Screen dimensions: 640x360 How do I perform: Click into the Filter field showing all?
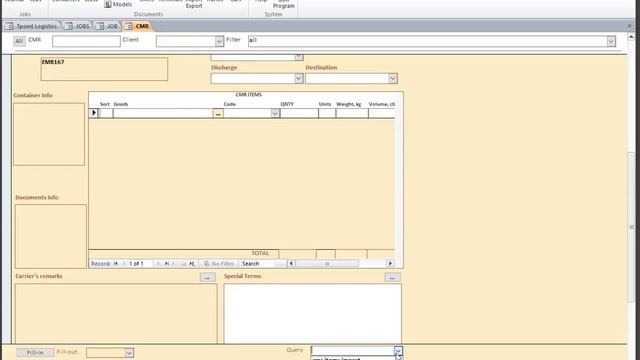(x=427, y=41)
